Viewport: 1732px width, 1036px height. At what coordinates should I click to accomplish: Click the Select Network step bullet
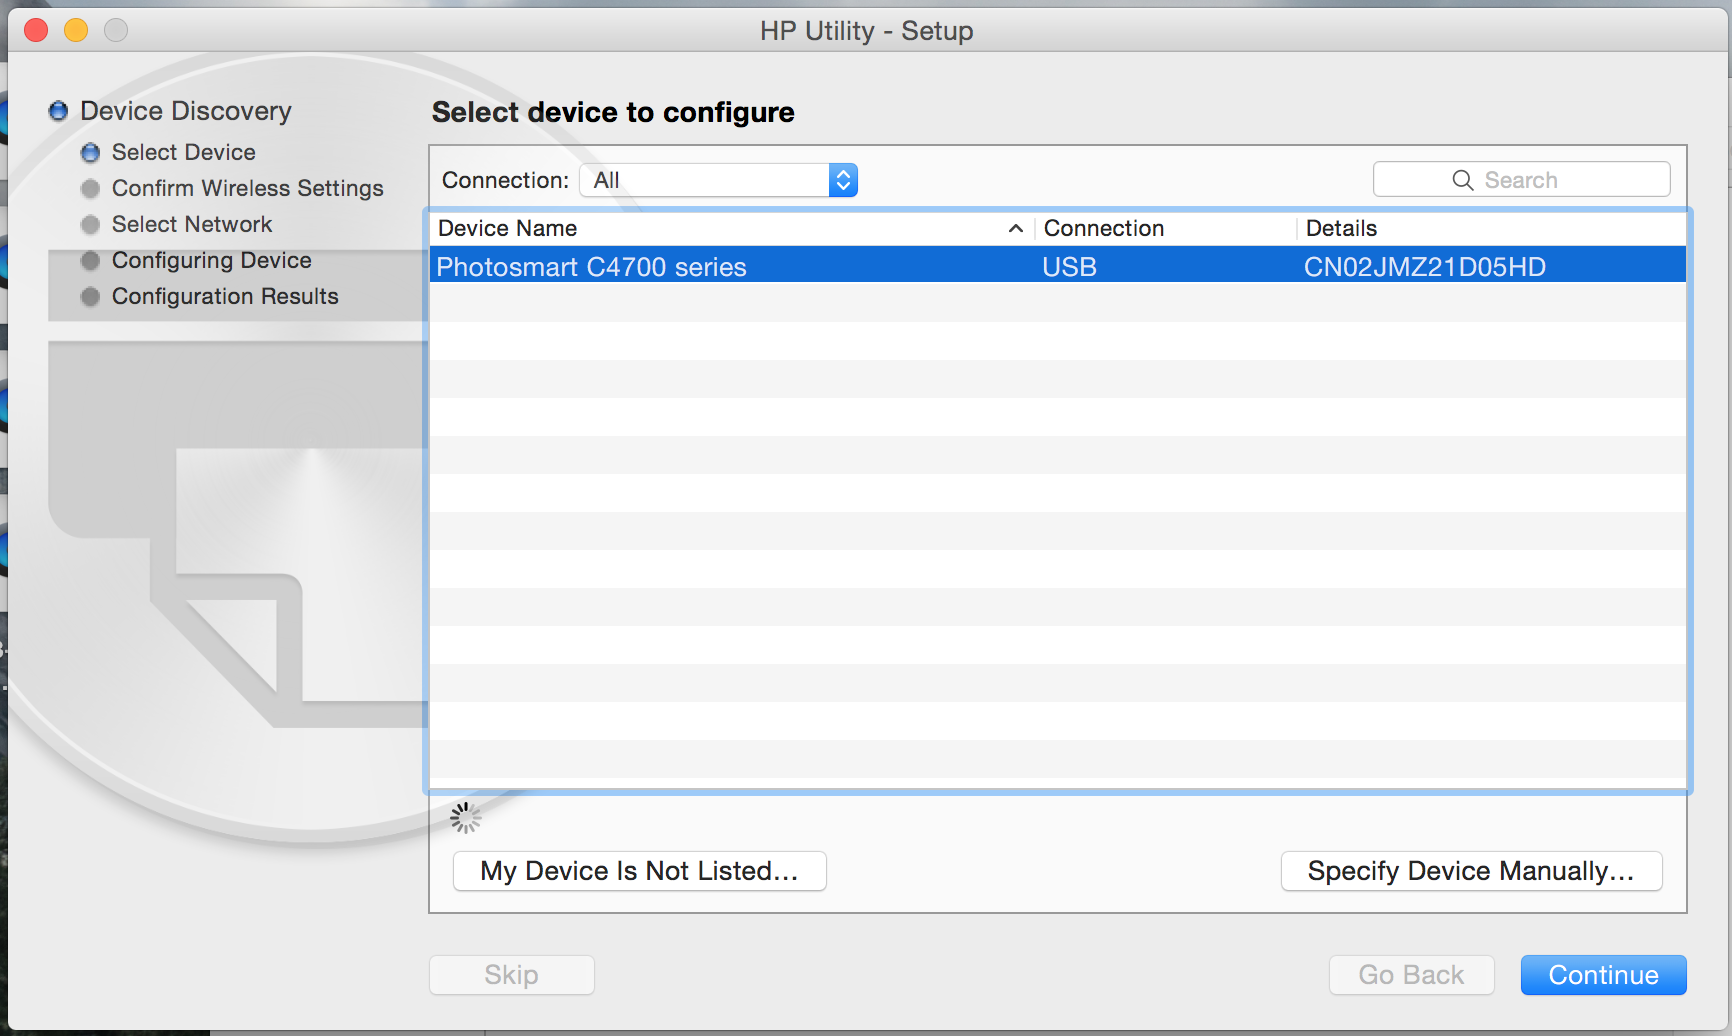91,225
